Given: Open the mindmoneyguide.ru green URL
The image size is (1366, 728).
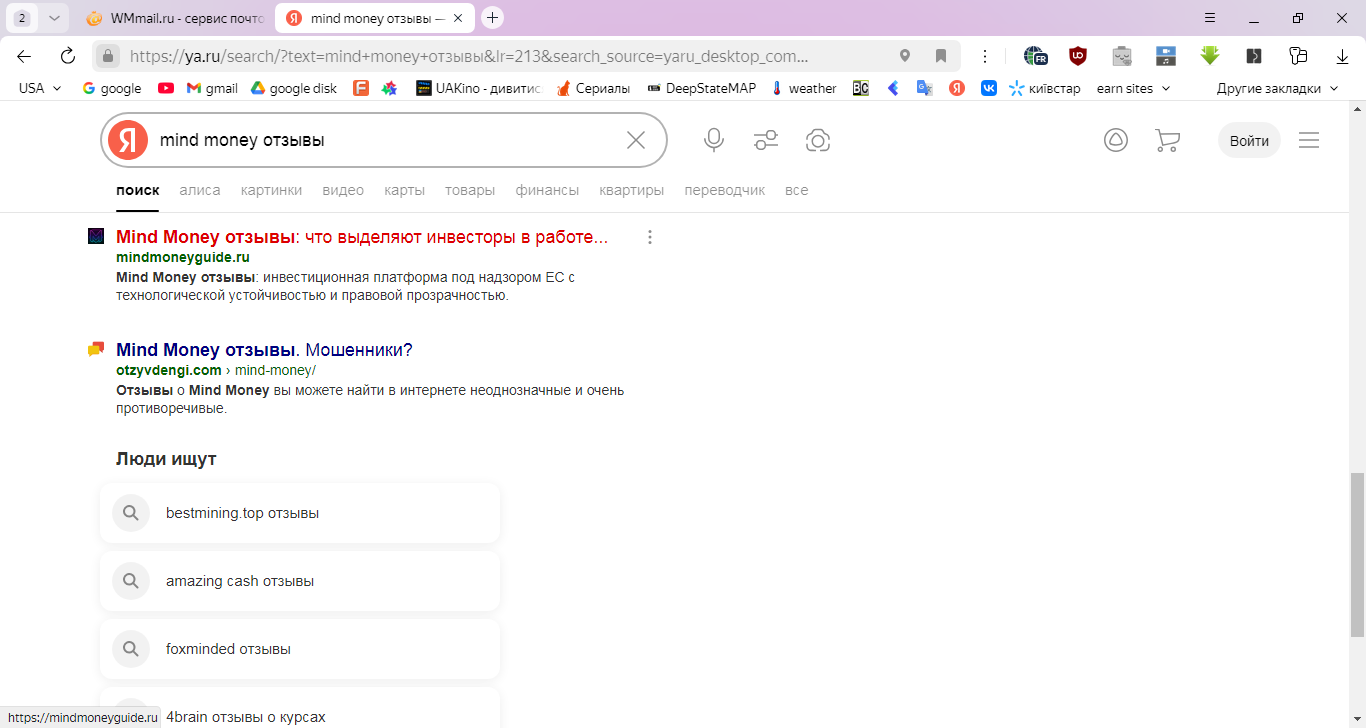Looking at the screenshot, I should coord(183,257).
